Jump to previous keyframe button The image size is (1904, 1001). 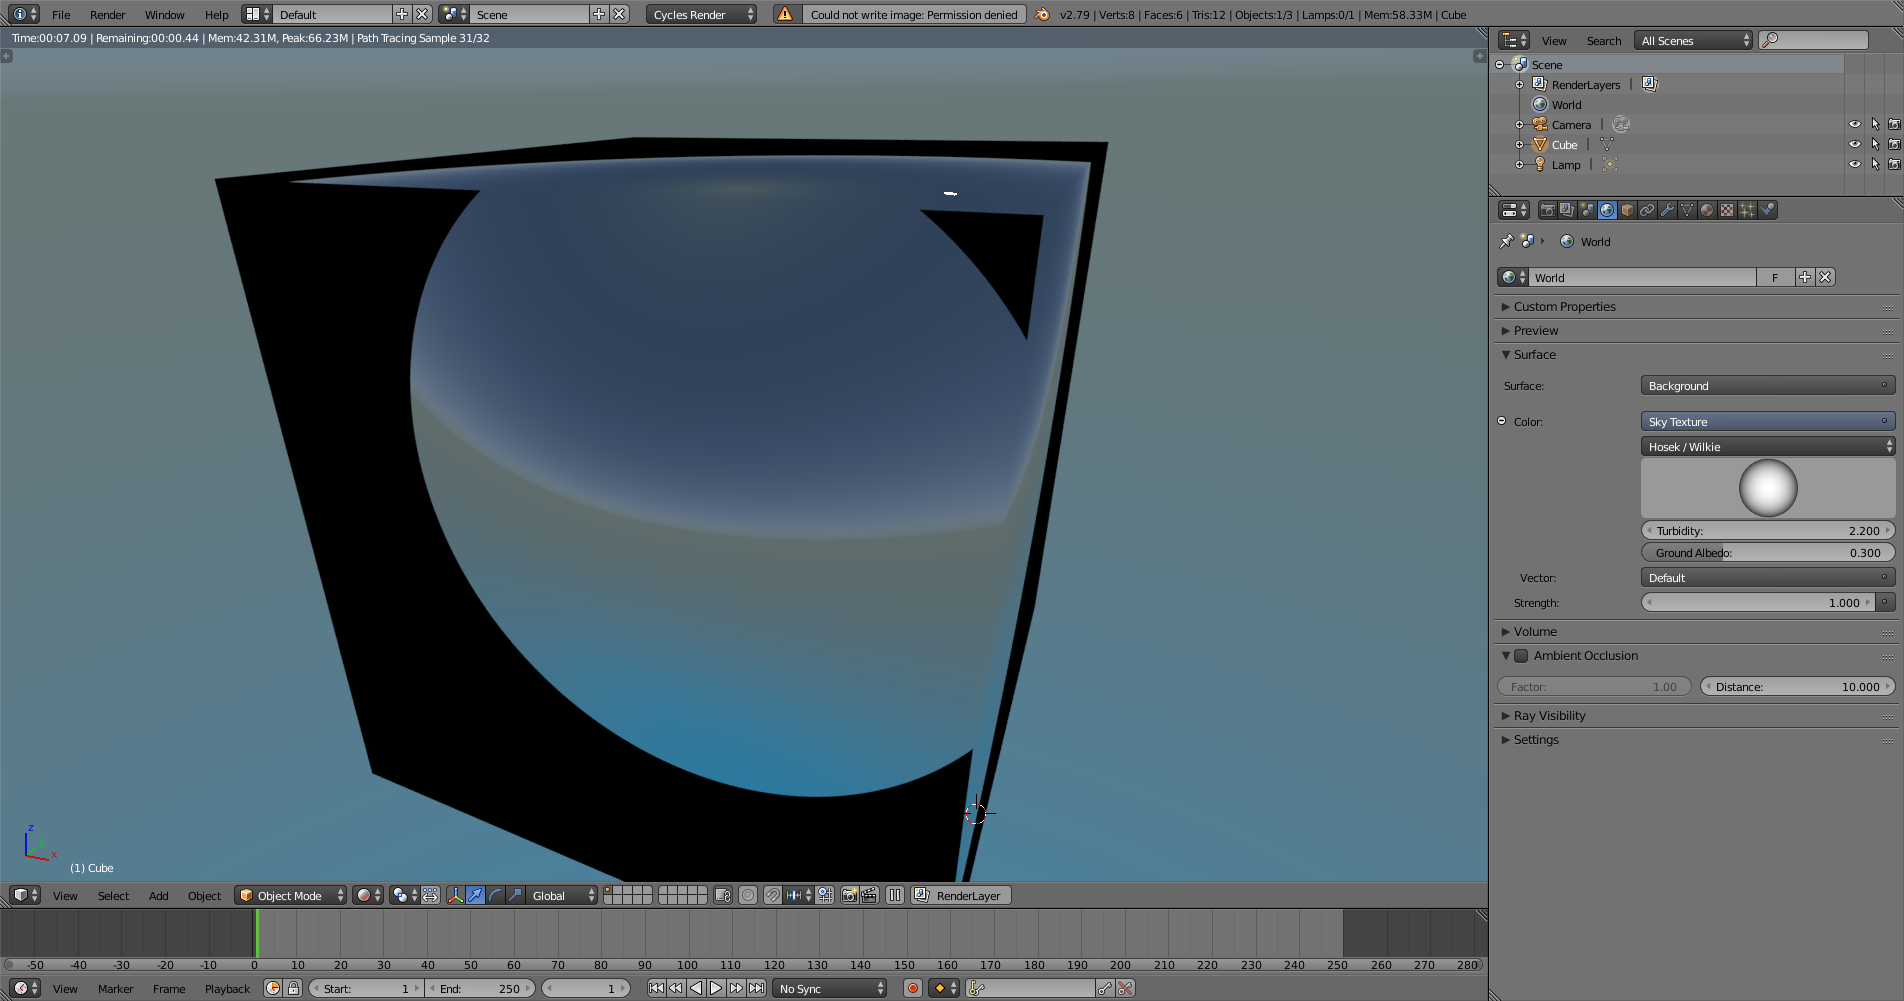[676, 988]
